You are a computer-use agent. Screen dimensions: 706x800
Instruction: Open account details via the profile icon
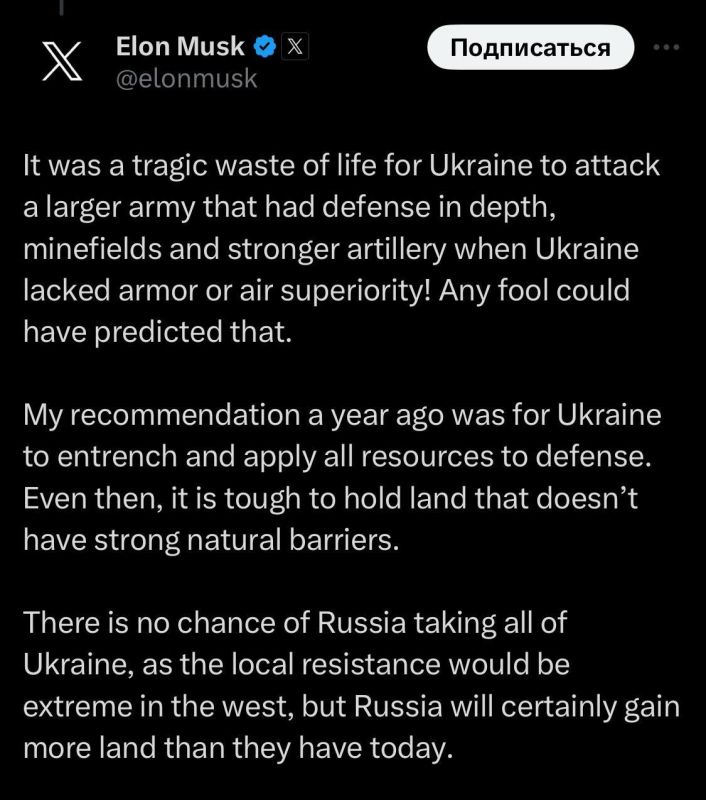64,60
